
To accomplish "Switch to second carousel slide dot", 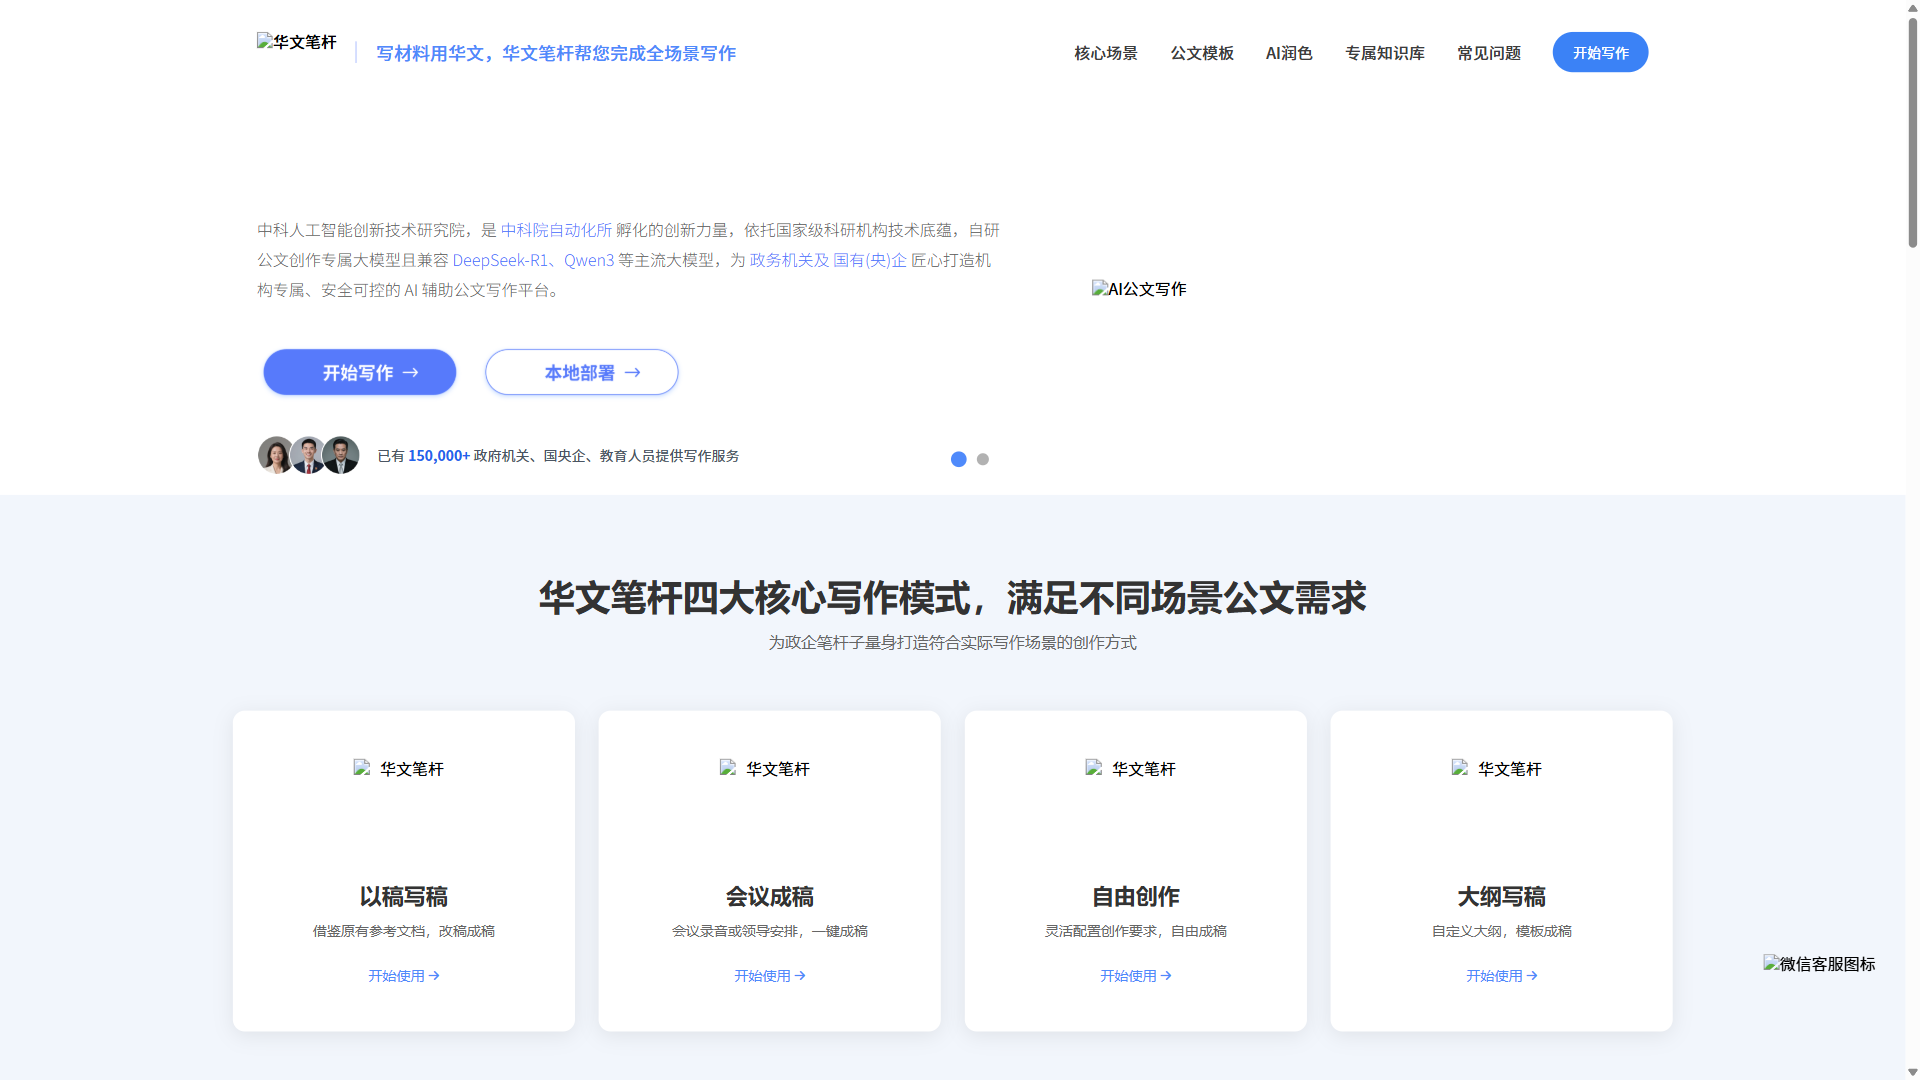I will click(x=983, y=459).
